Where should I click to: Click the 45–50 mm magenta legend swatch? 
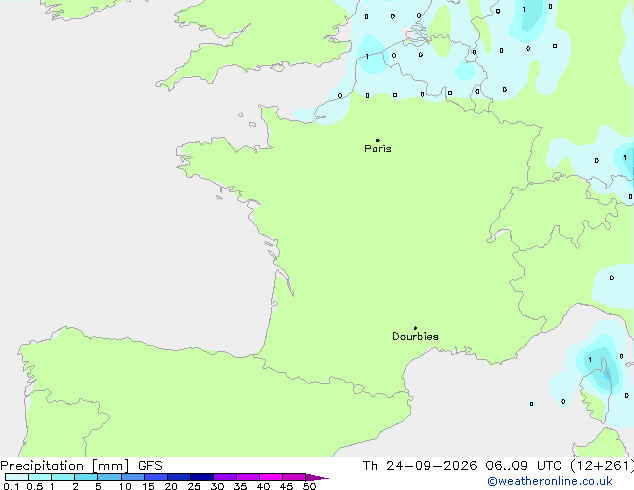294,477
